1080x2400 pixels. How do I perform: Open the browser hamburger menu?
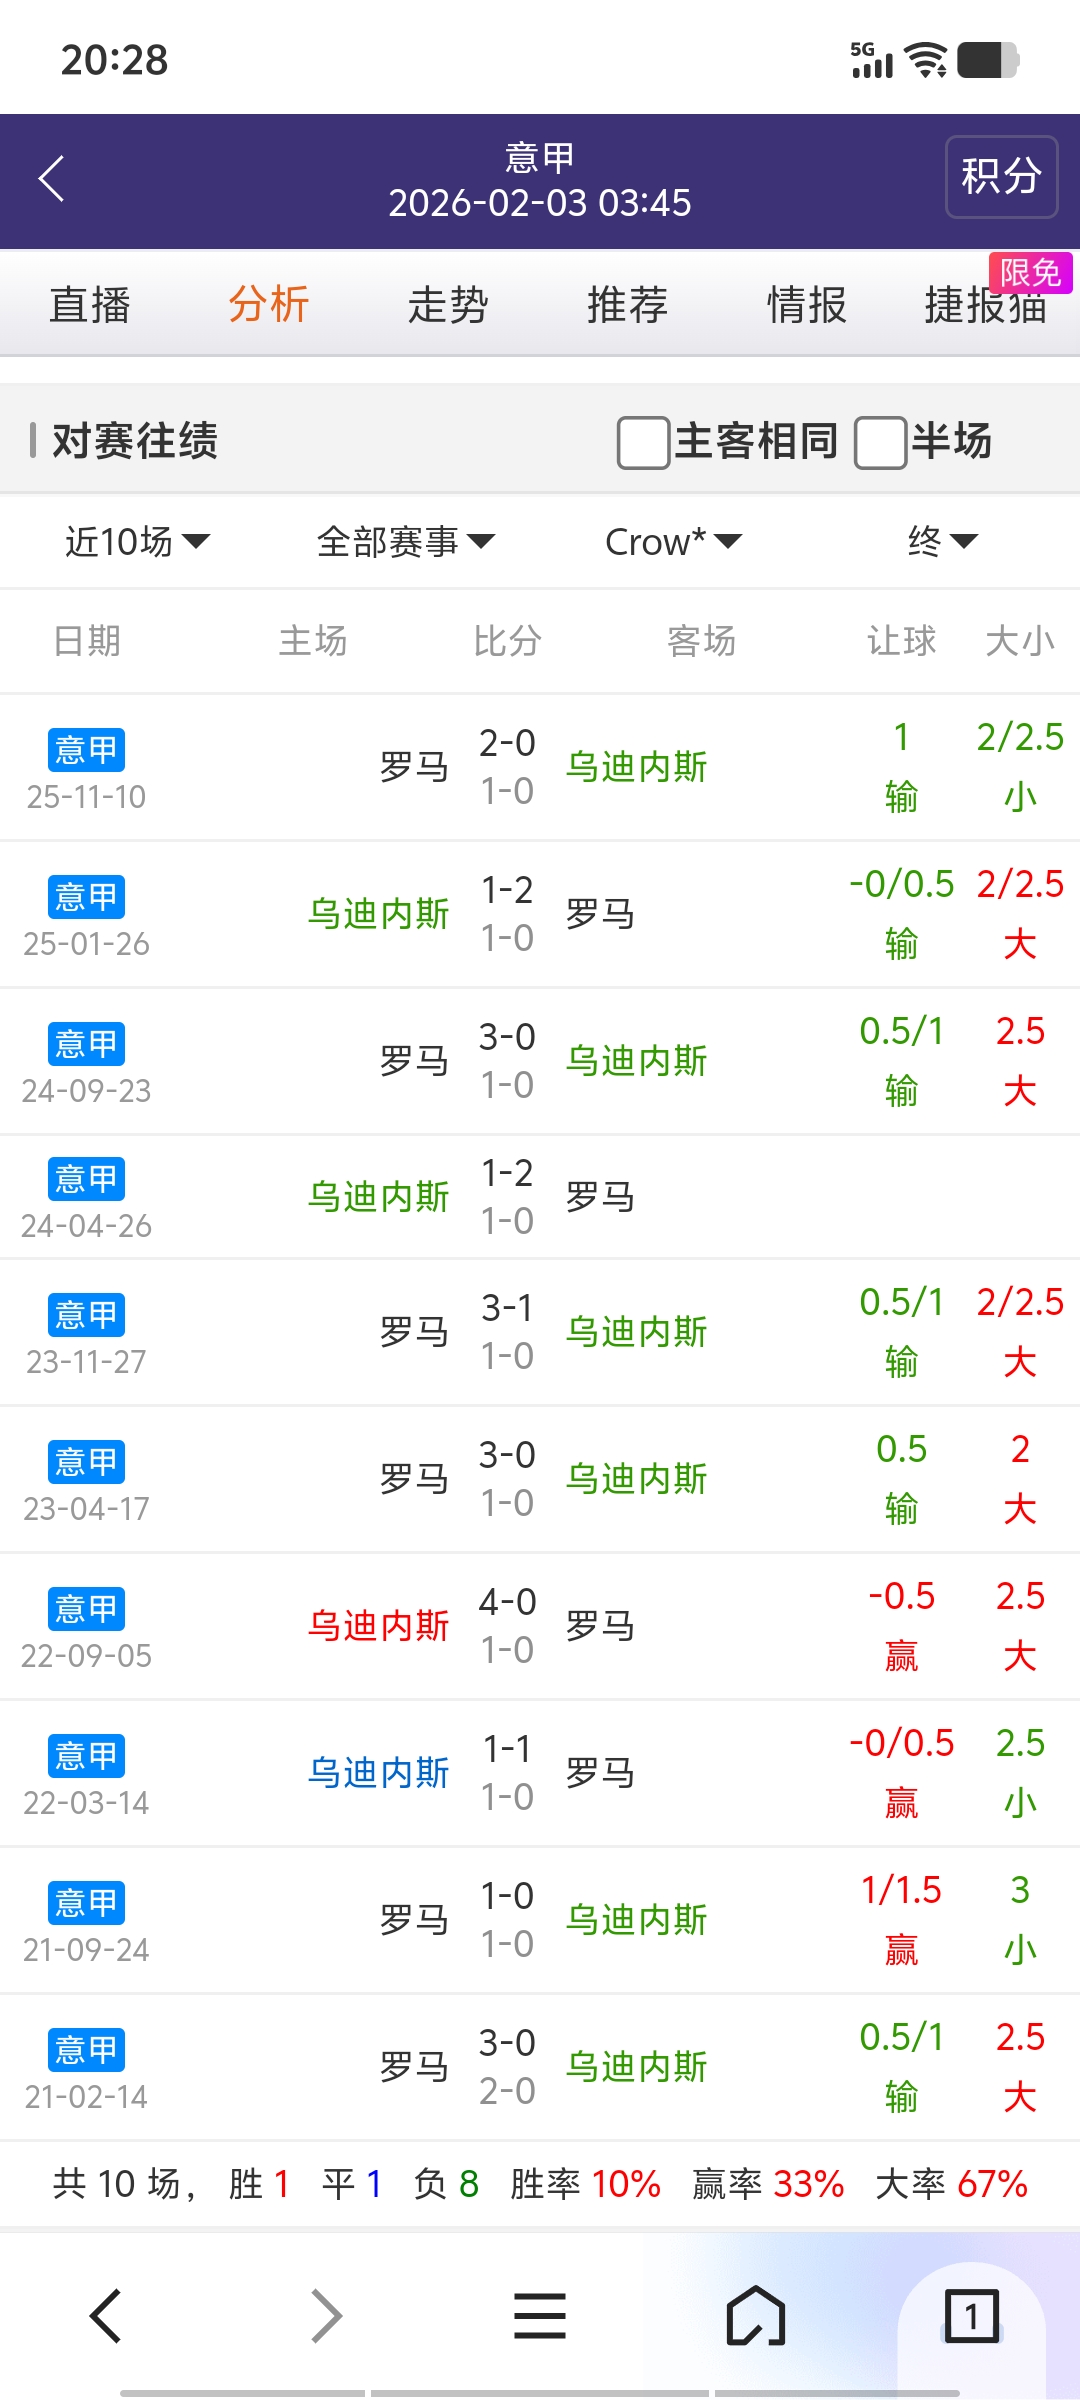pyautogui.click(x=540, y=2316)
